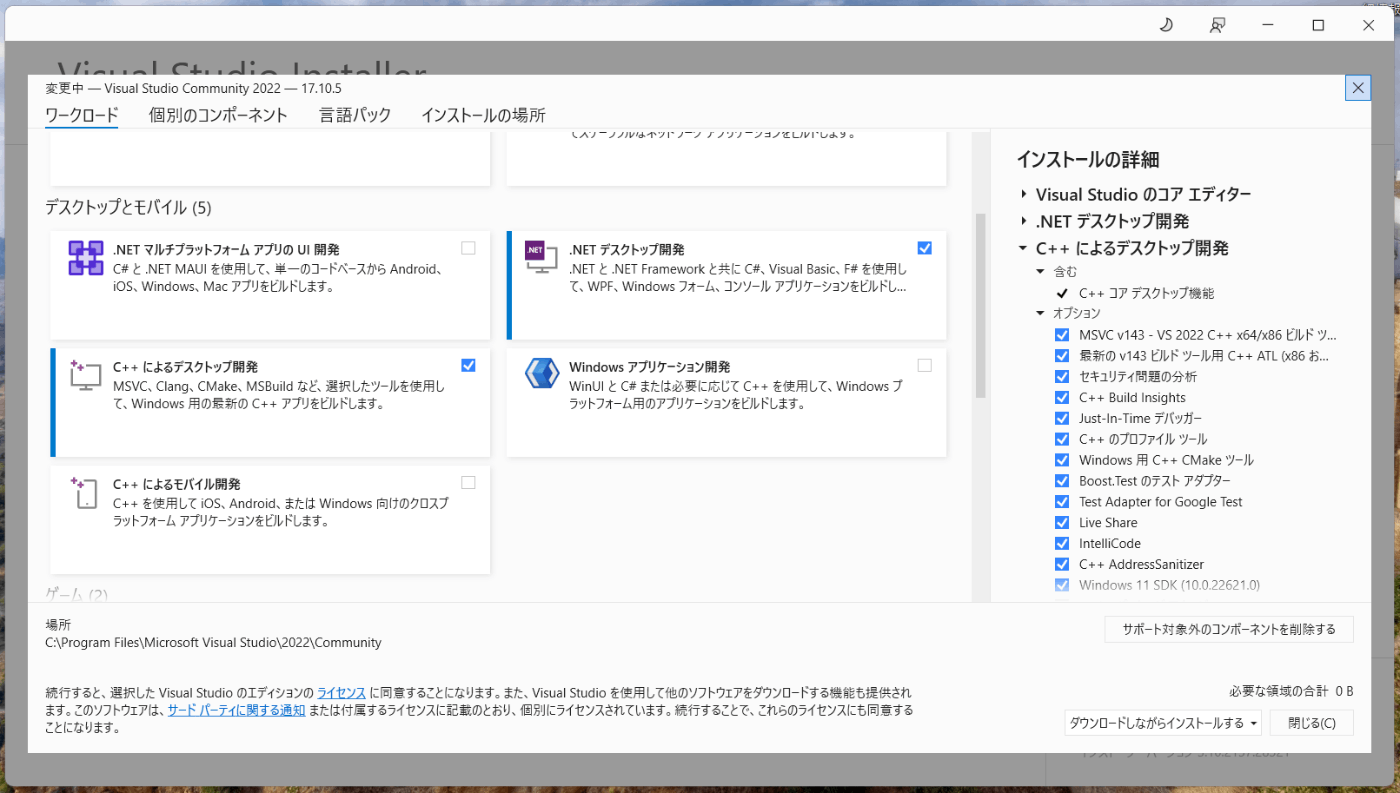Expand Visual Studio のコア エディター details
This screenshot has width=1400, height=793.
1023,194
